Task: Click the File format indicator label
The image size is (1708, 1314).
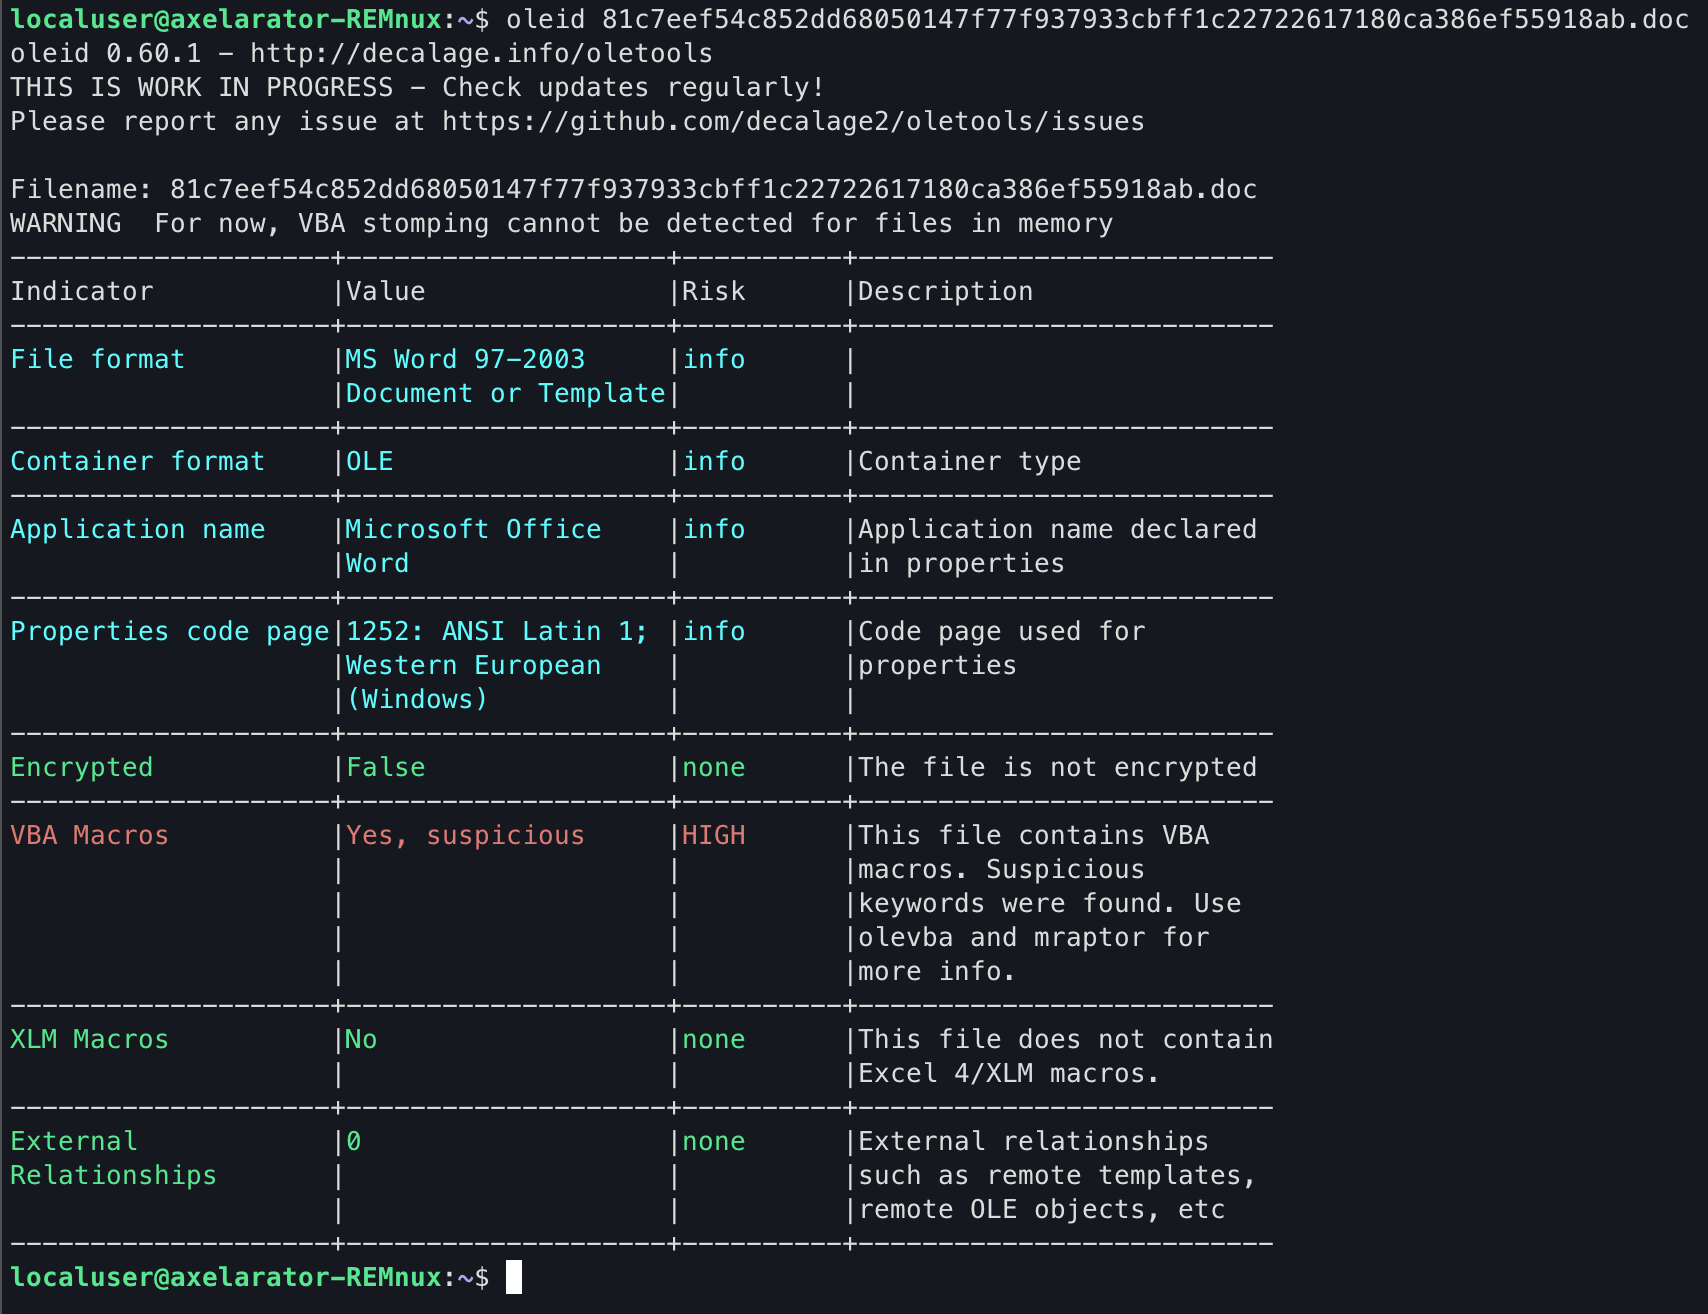Action: [x=98, y=359]
